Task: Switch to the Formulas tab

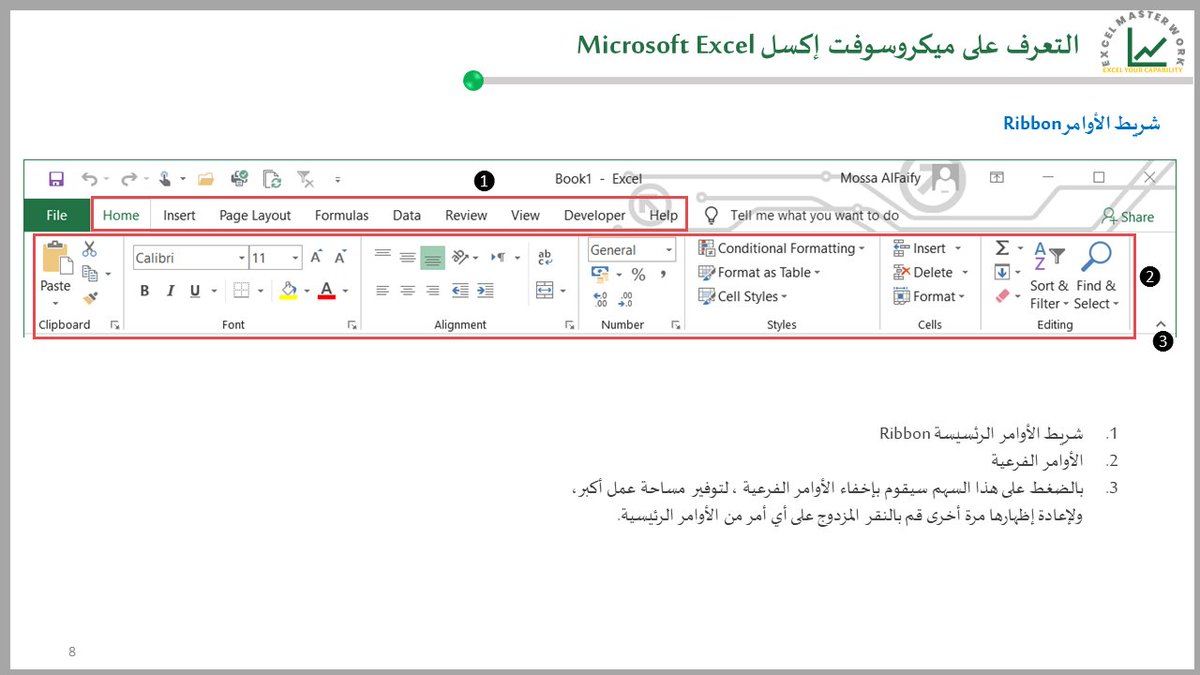Action: point(341,215)
